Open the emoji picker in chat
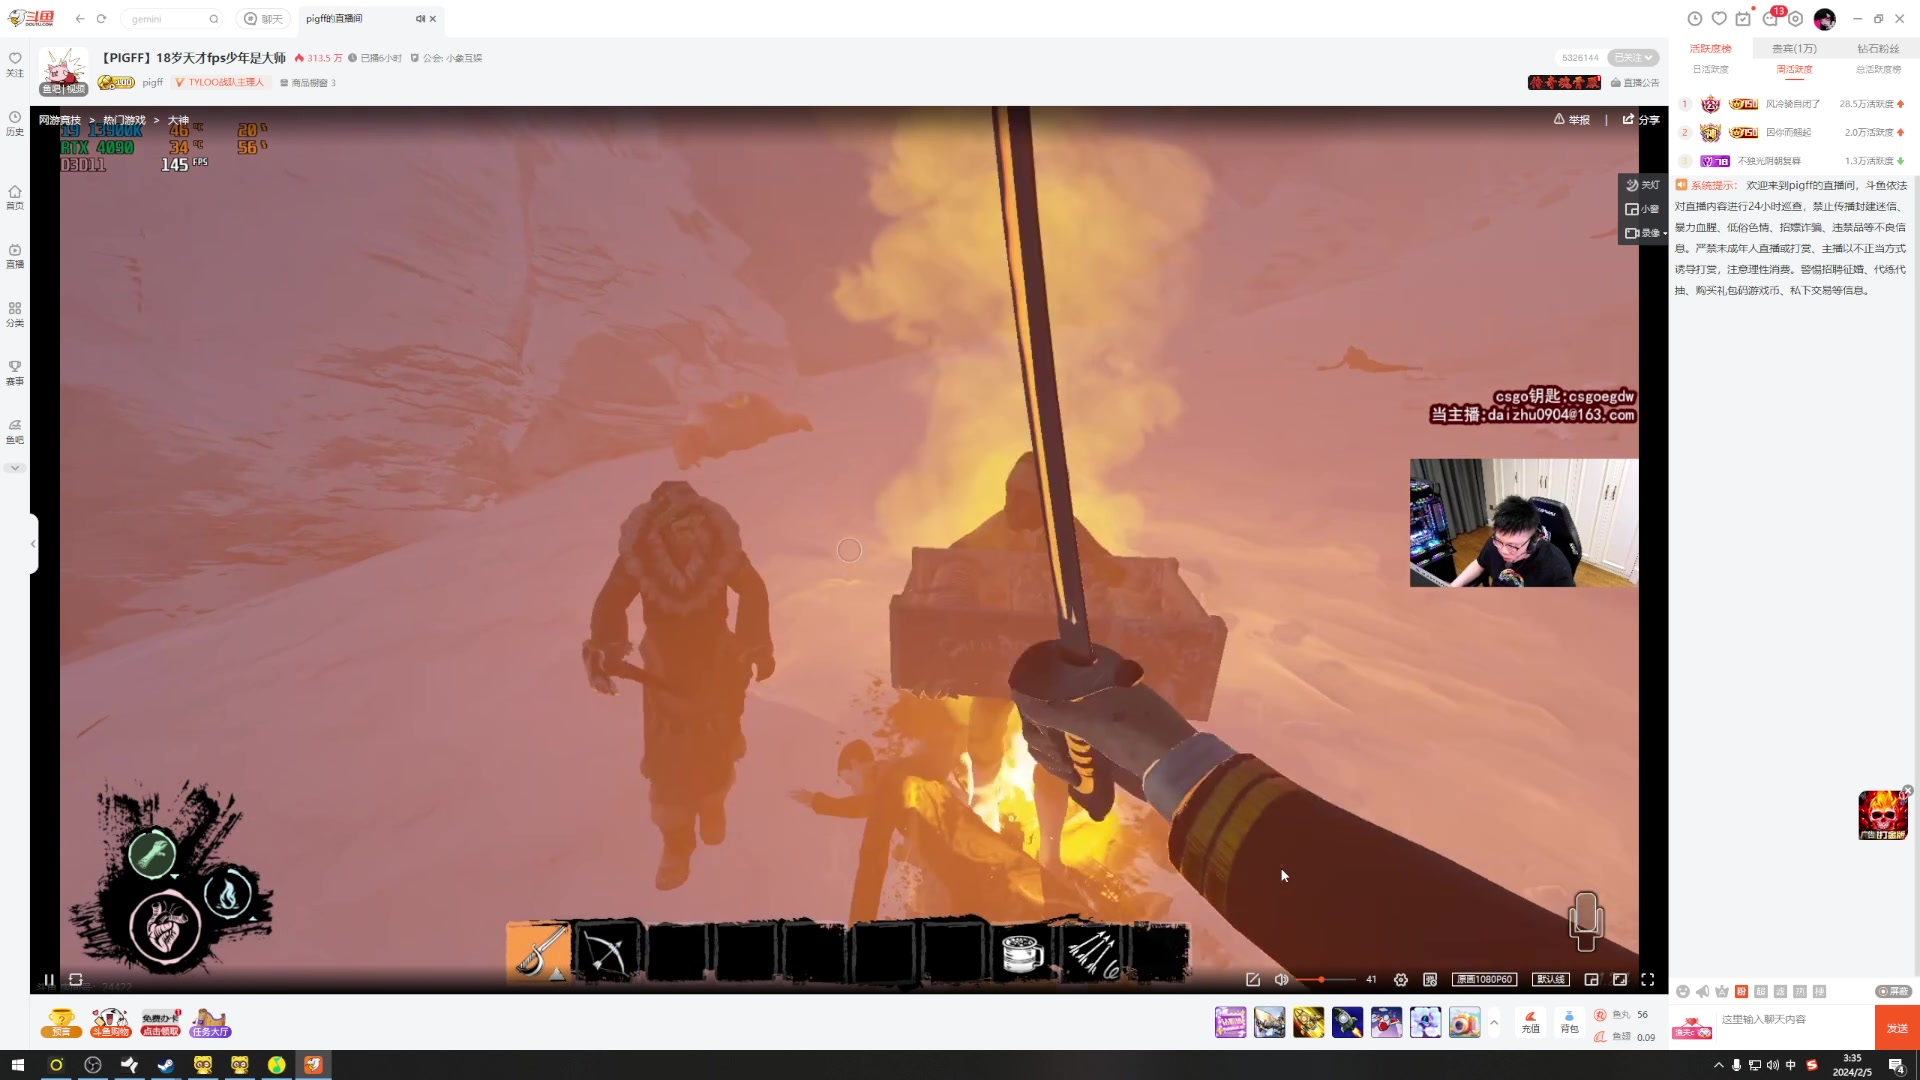The image size is (1920, 1080). click(x=1683, y=992)
